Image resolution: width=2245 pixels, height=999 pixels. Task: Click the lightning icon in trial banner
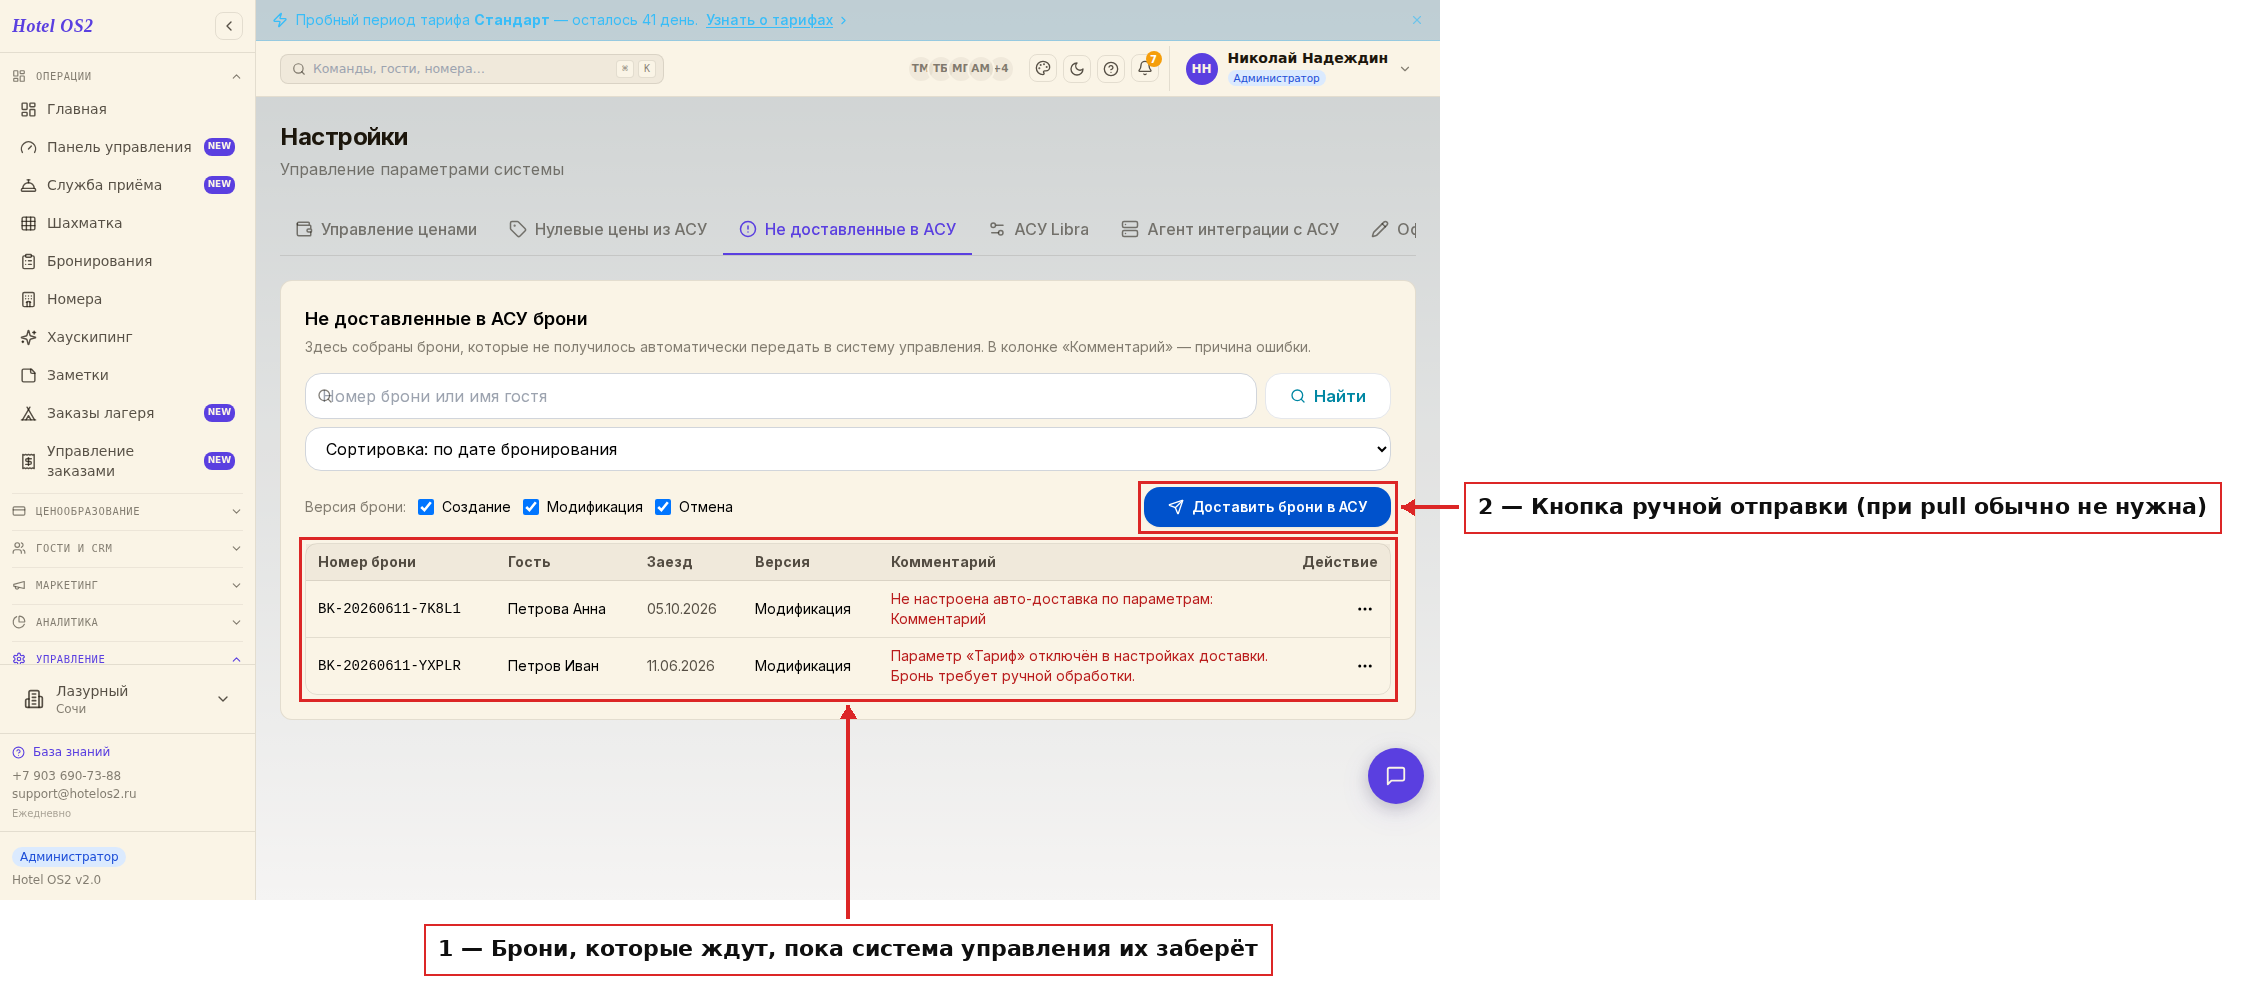pos(280,20)
